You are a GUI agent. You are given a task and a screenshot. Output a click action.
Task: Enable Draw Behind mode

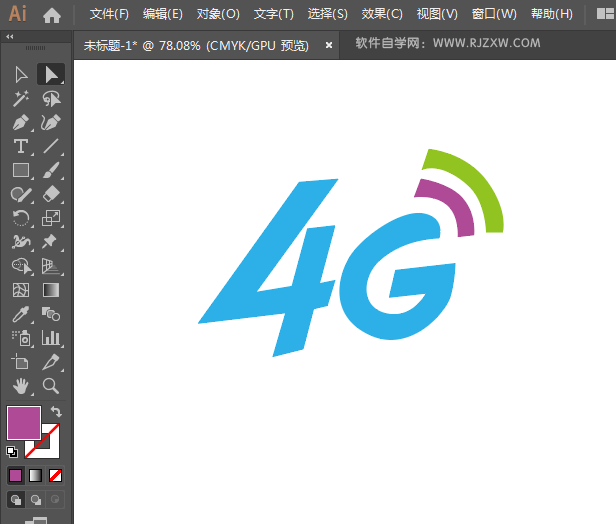[x=36, y=500]
